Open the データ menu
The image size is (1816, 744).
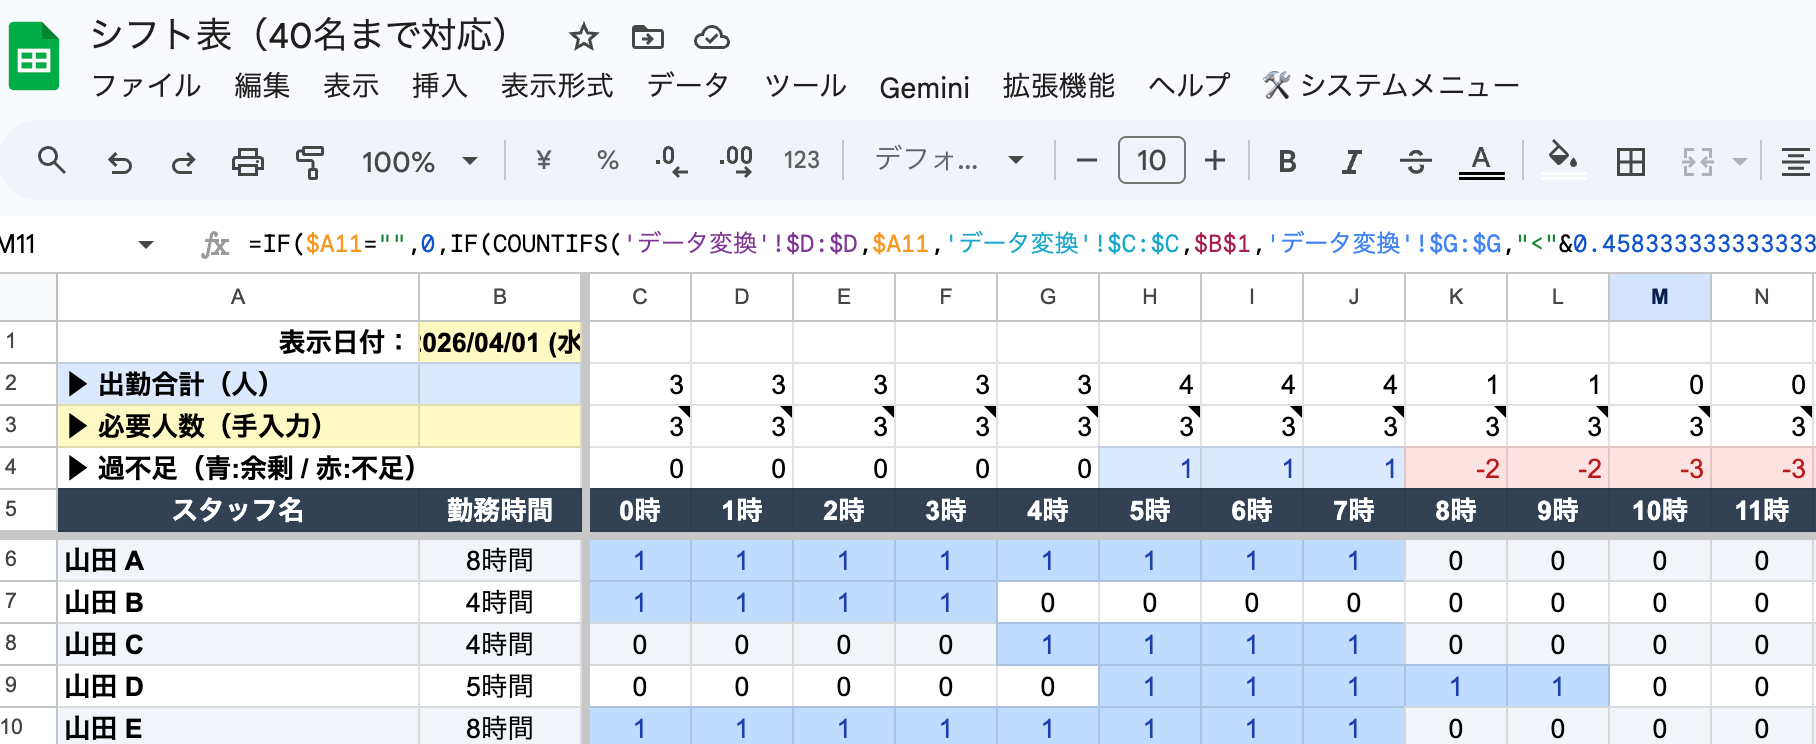point(687,86)
